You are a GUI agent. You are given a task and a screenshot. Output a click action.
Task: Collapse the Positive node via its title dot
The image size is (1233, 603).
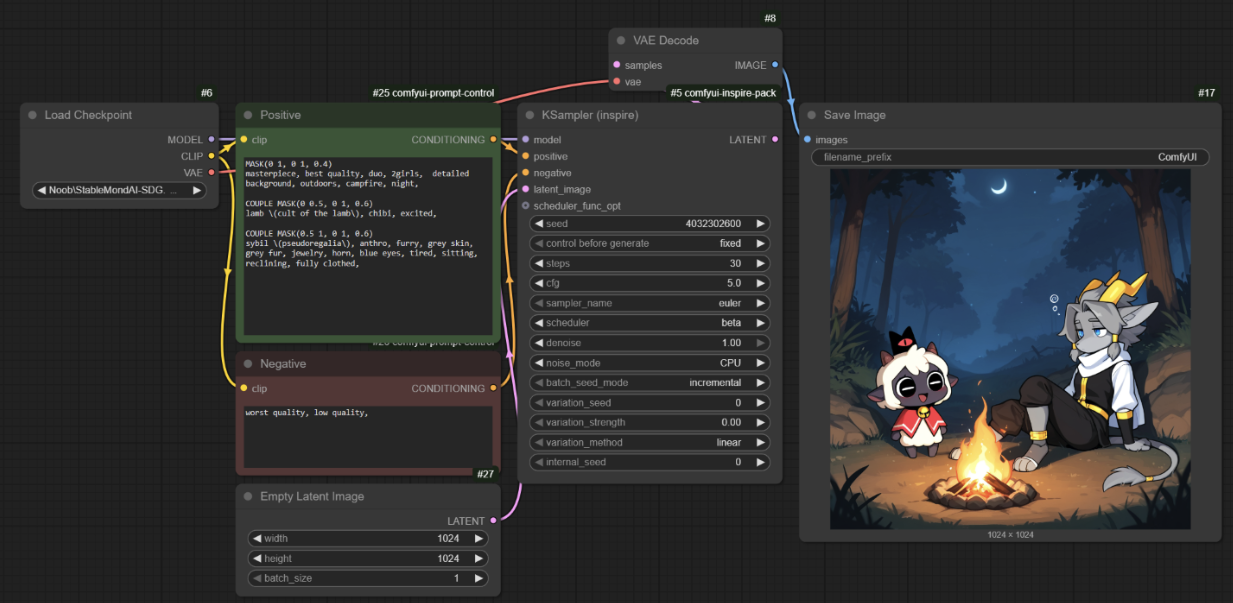[x=248, y=115]
